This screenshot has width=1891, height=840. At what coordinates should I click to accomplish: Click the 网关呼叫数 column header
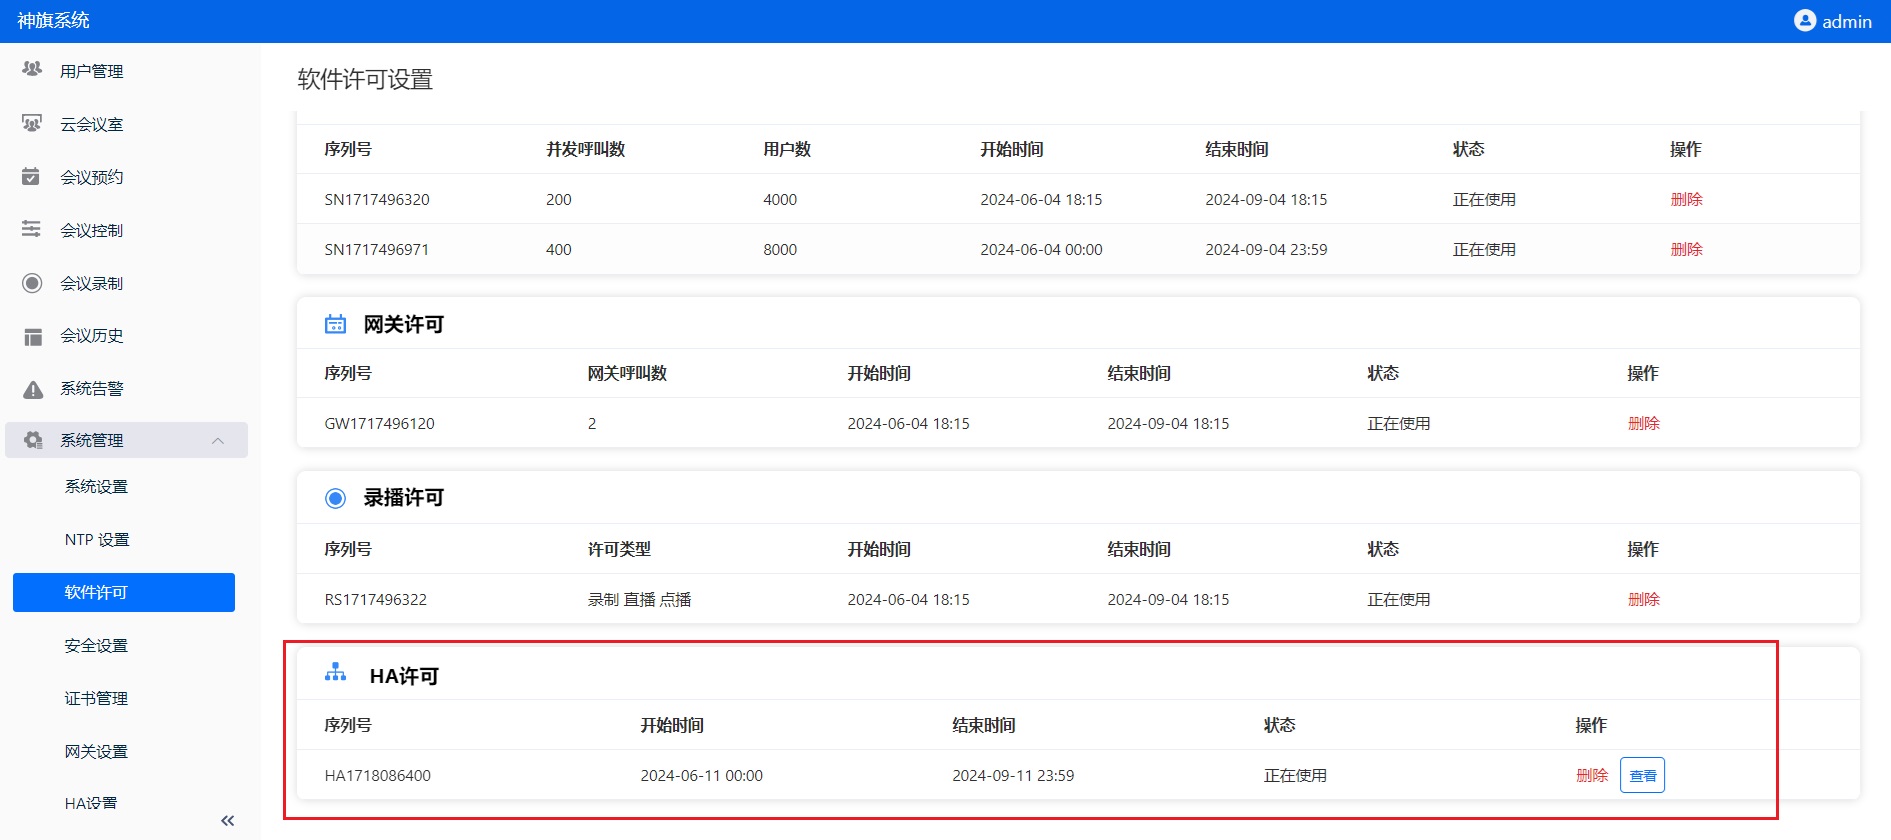627,373
